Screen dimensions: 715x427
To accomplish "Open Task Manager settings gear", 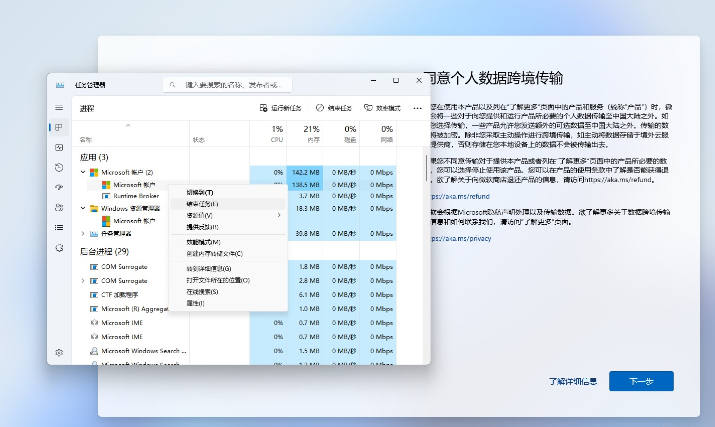I will tap(59, 352).
